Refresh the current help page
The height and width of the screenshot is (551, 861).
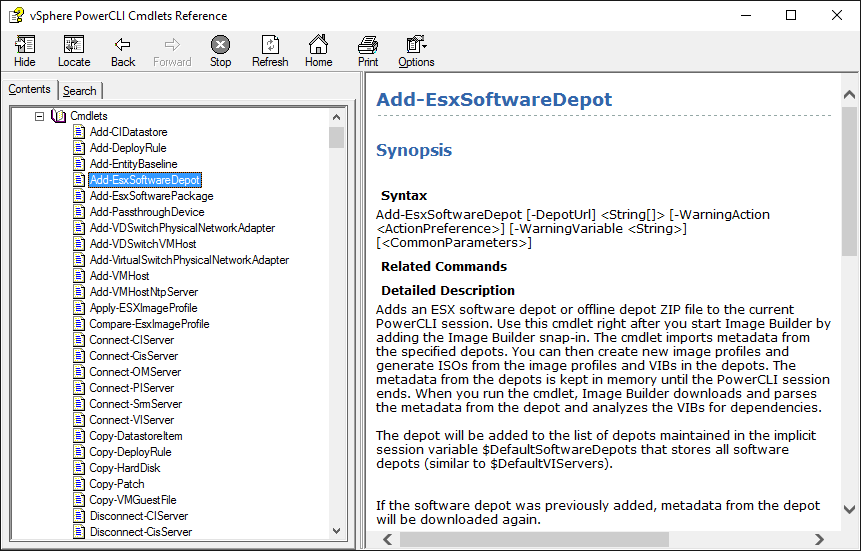pyautogui.click(x=270, y=51)
